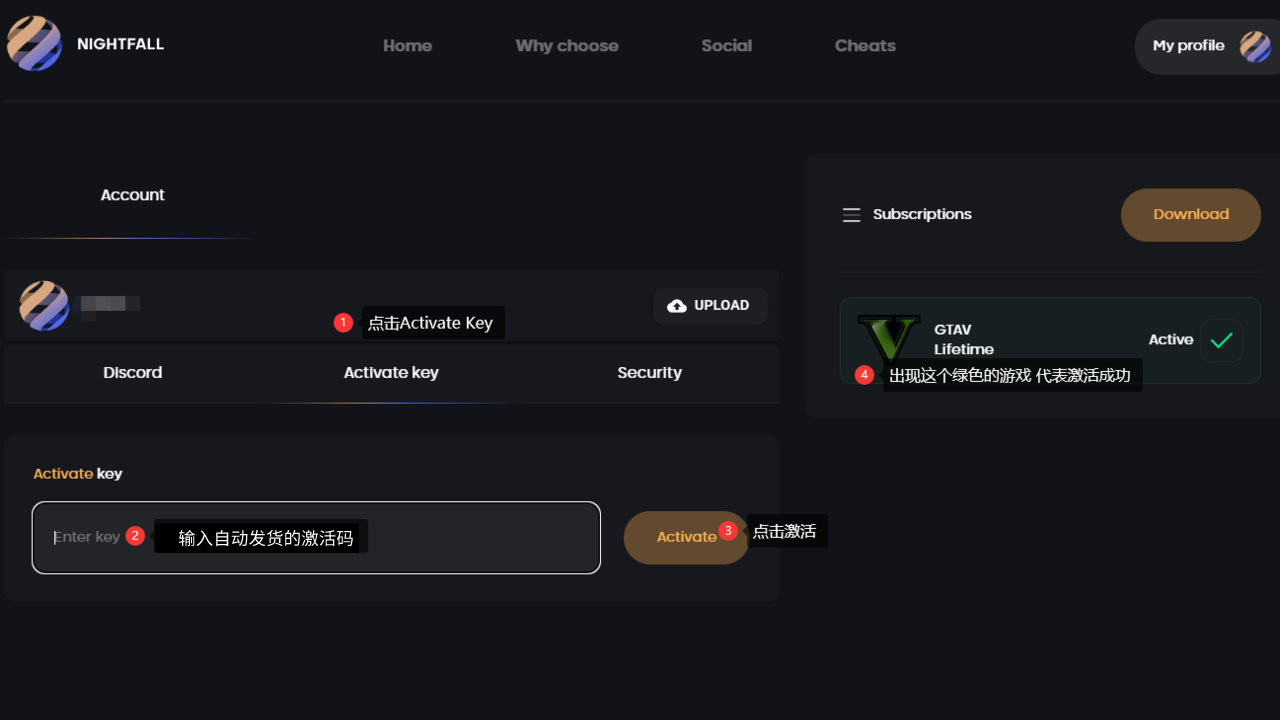Open the Social navigation link
Viewport: 1280px width, 720px height.
click(726, 46)
